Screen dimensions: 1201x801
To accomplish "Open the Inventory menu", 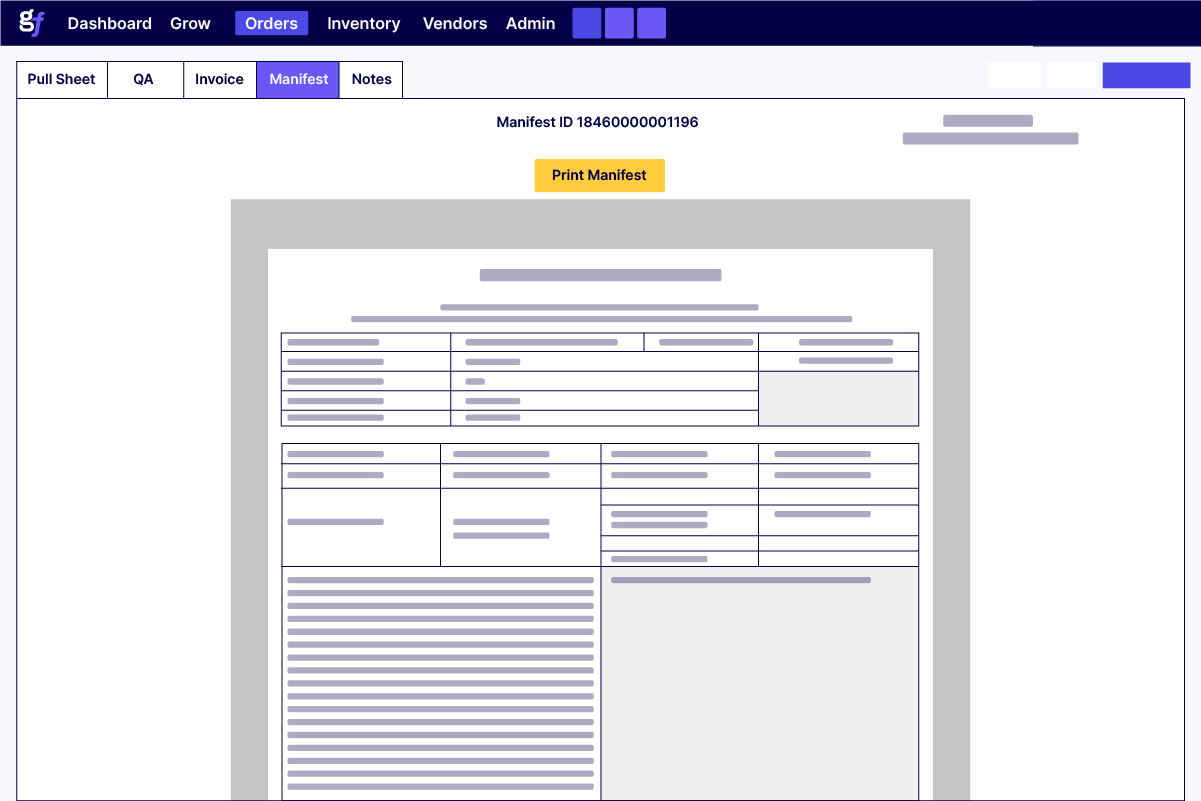I will [x=364, y=23].
